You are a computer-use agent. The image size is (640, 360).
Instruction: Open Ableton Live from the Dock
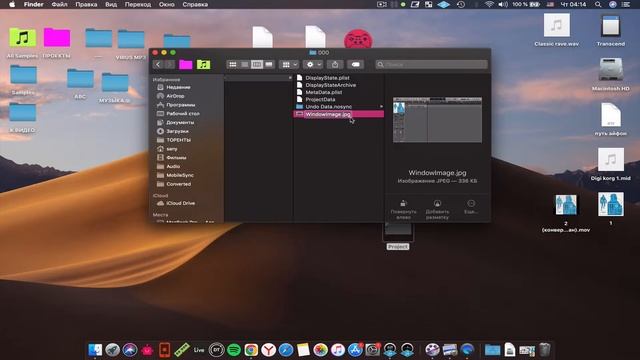pyautogui.click(x=199, y=350)
